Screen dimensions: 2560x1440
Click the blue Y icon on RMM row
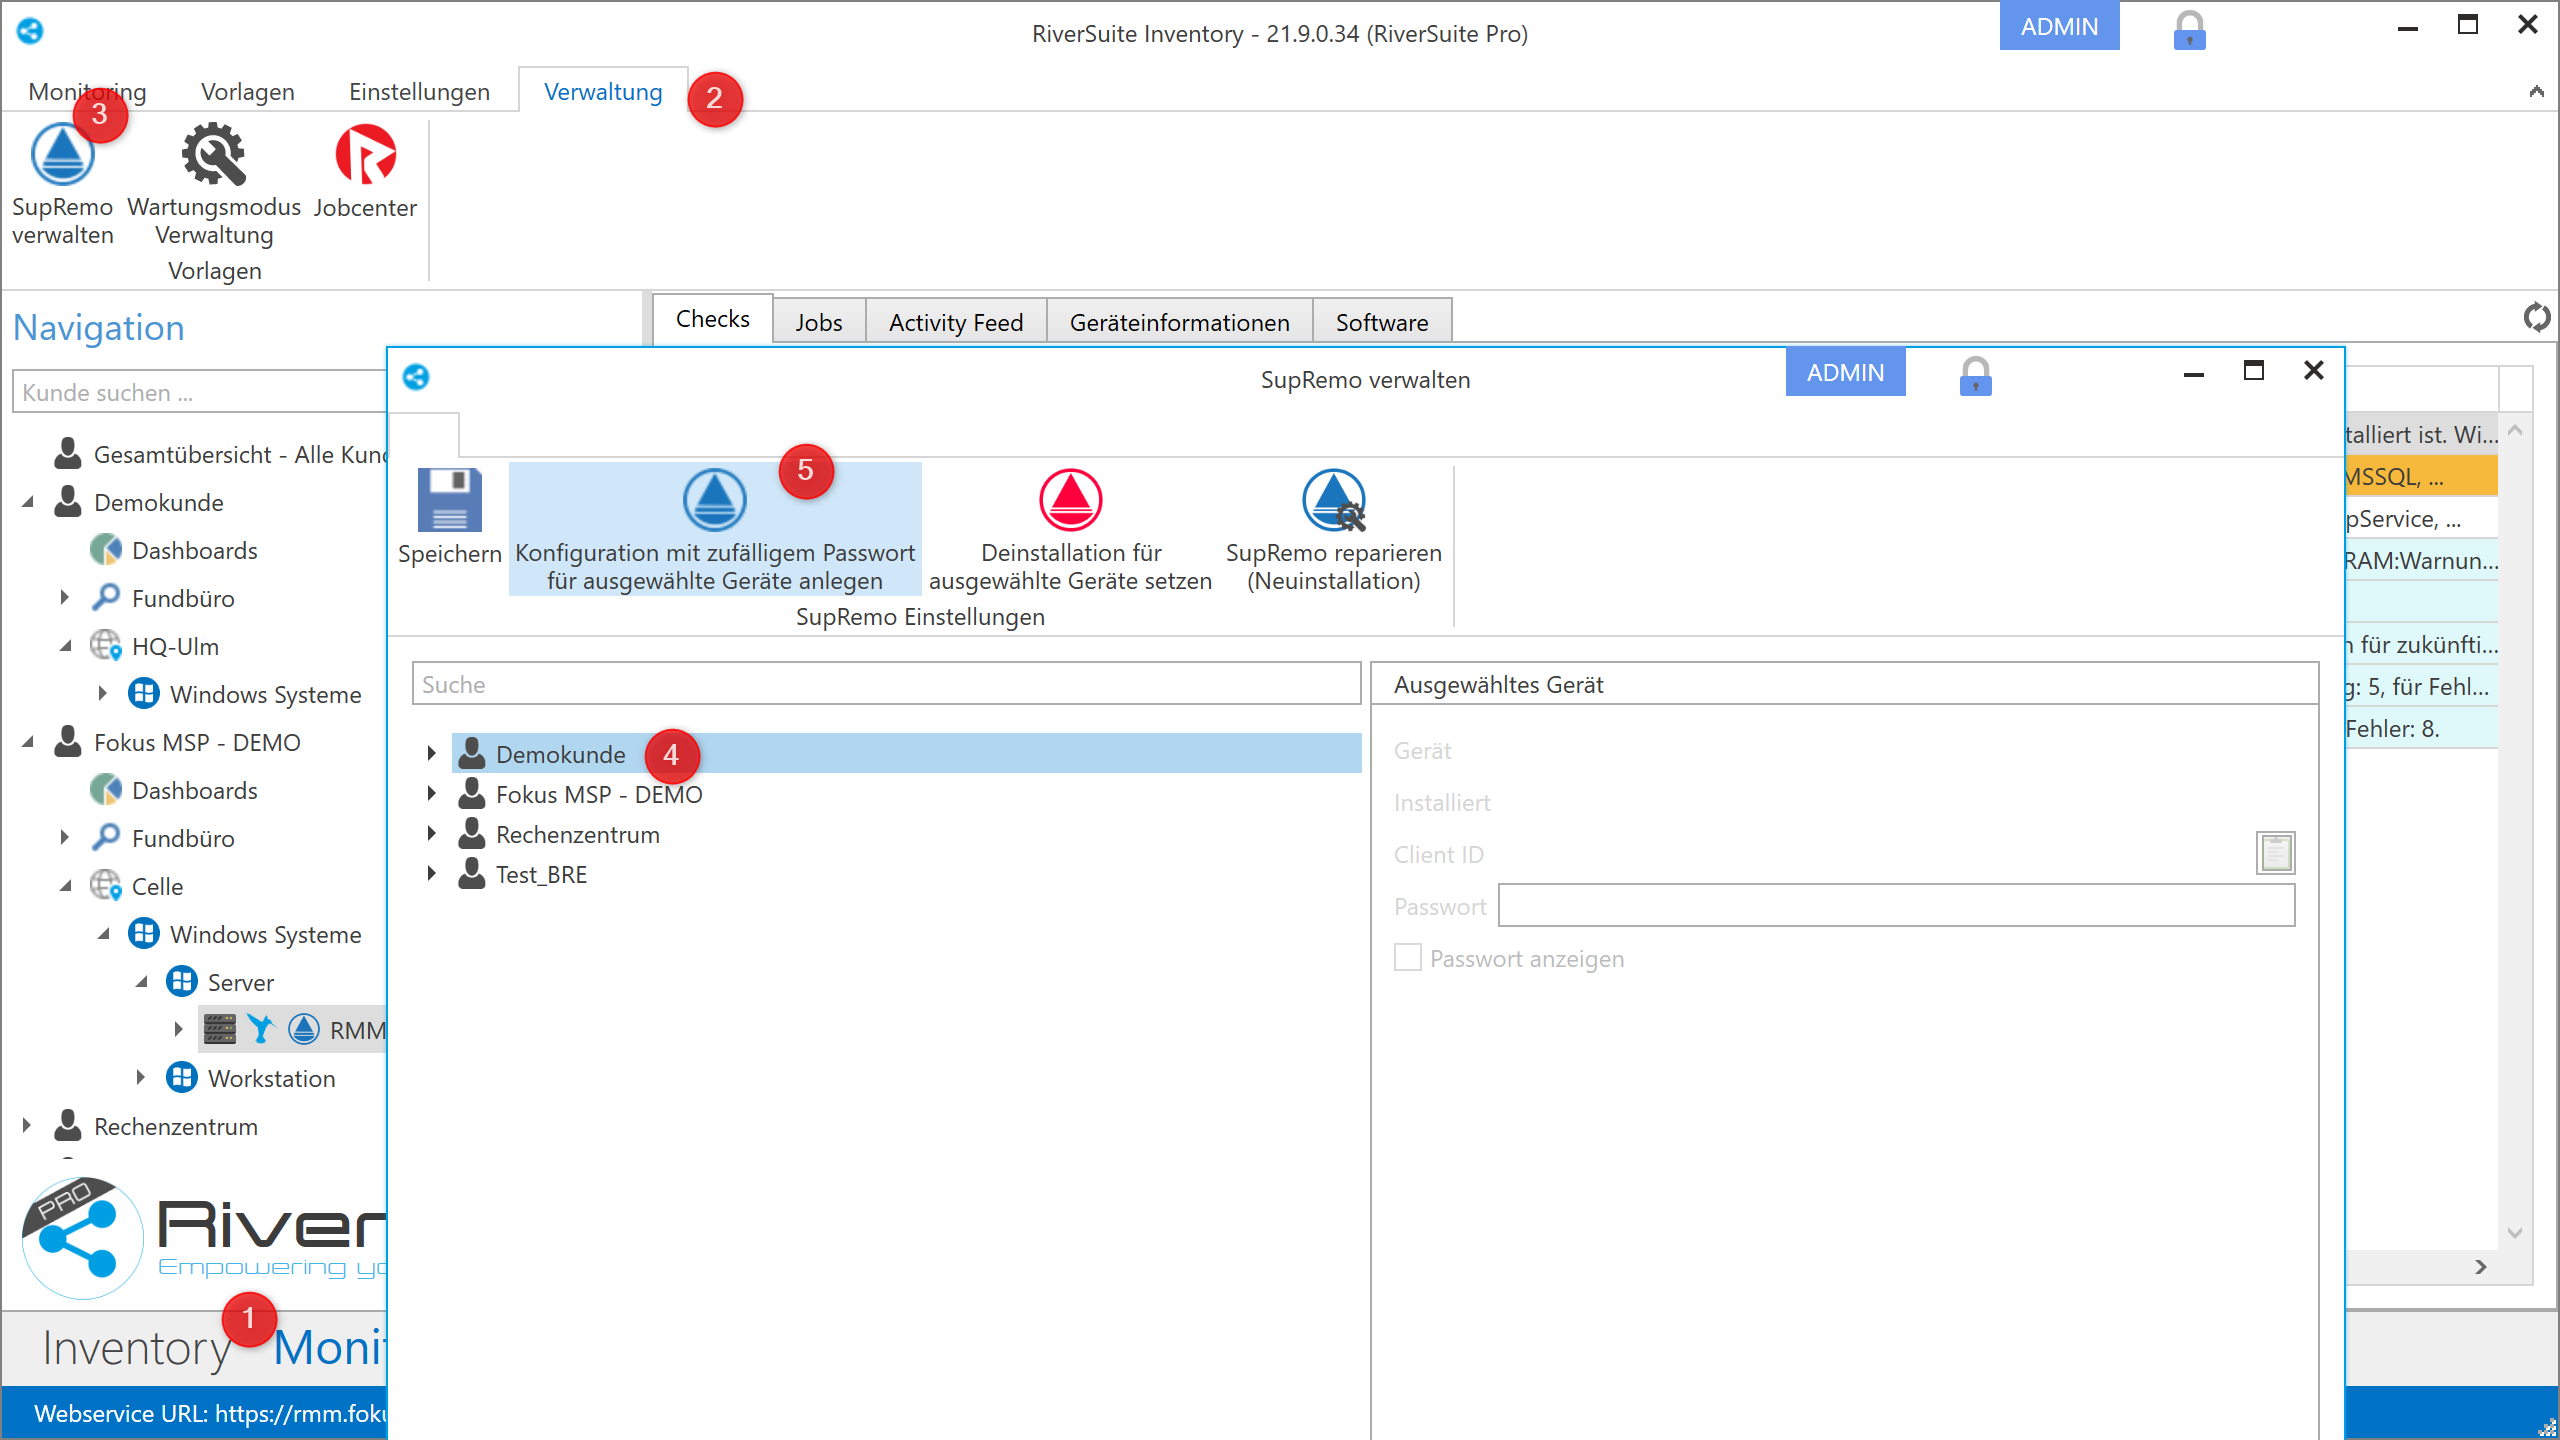click(x=261, y=1029)
